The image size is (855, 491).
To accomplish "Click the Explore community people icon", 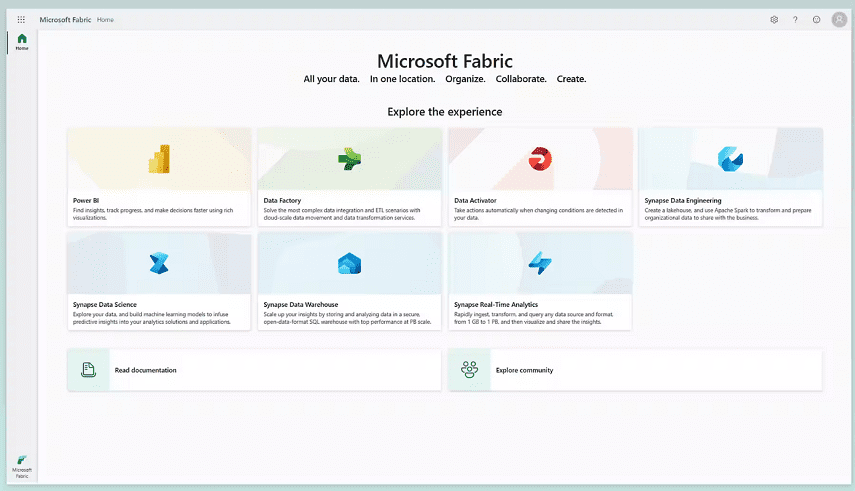I will (469, 369).
